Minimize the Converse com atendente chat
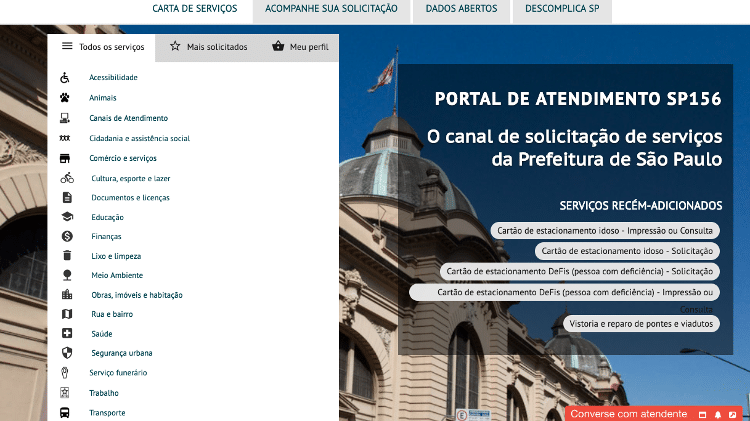The width and height of the screenshot is (750, 421). (703, 415)
